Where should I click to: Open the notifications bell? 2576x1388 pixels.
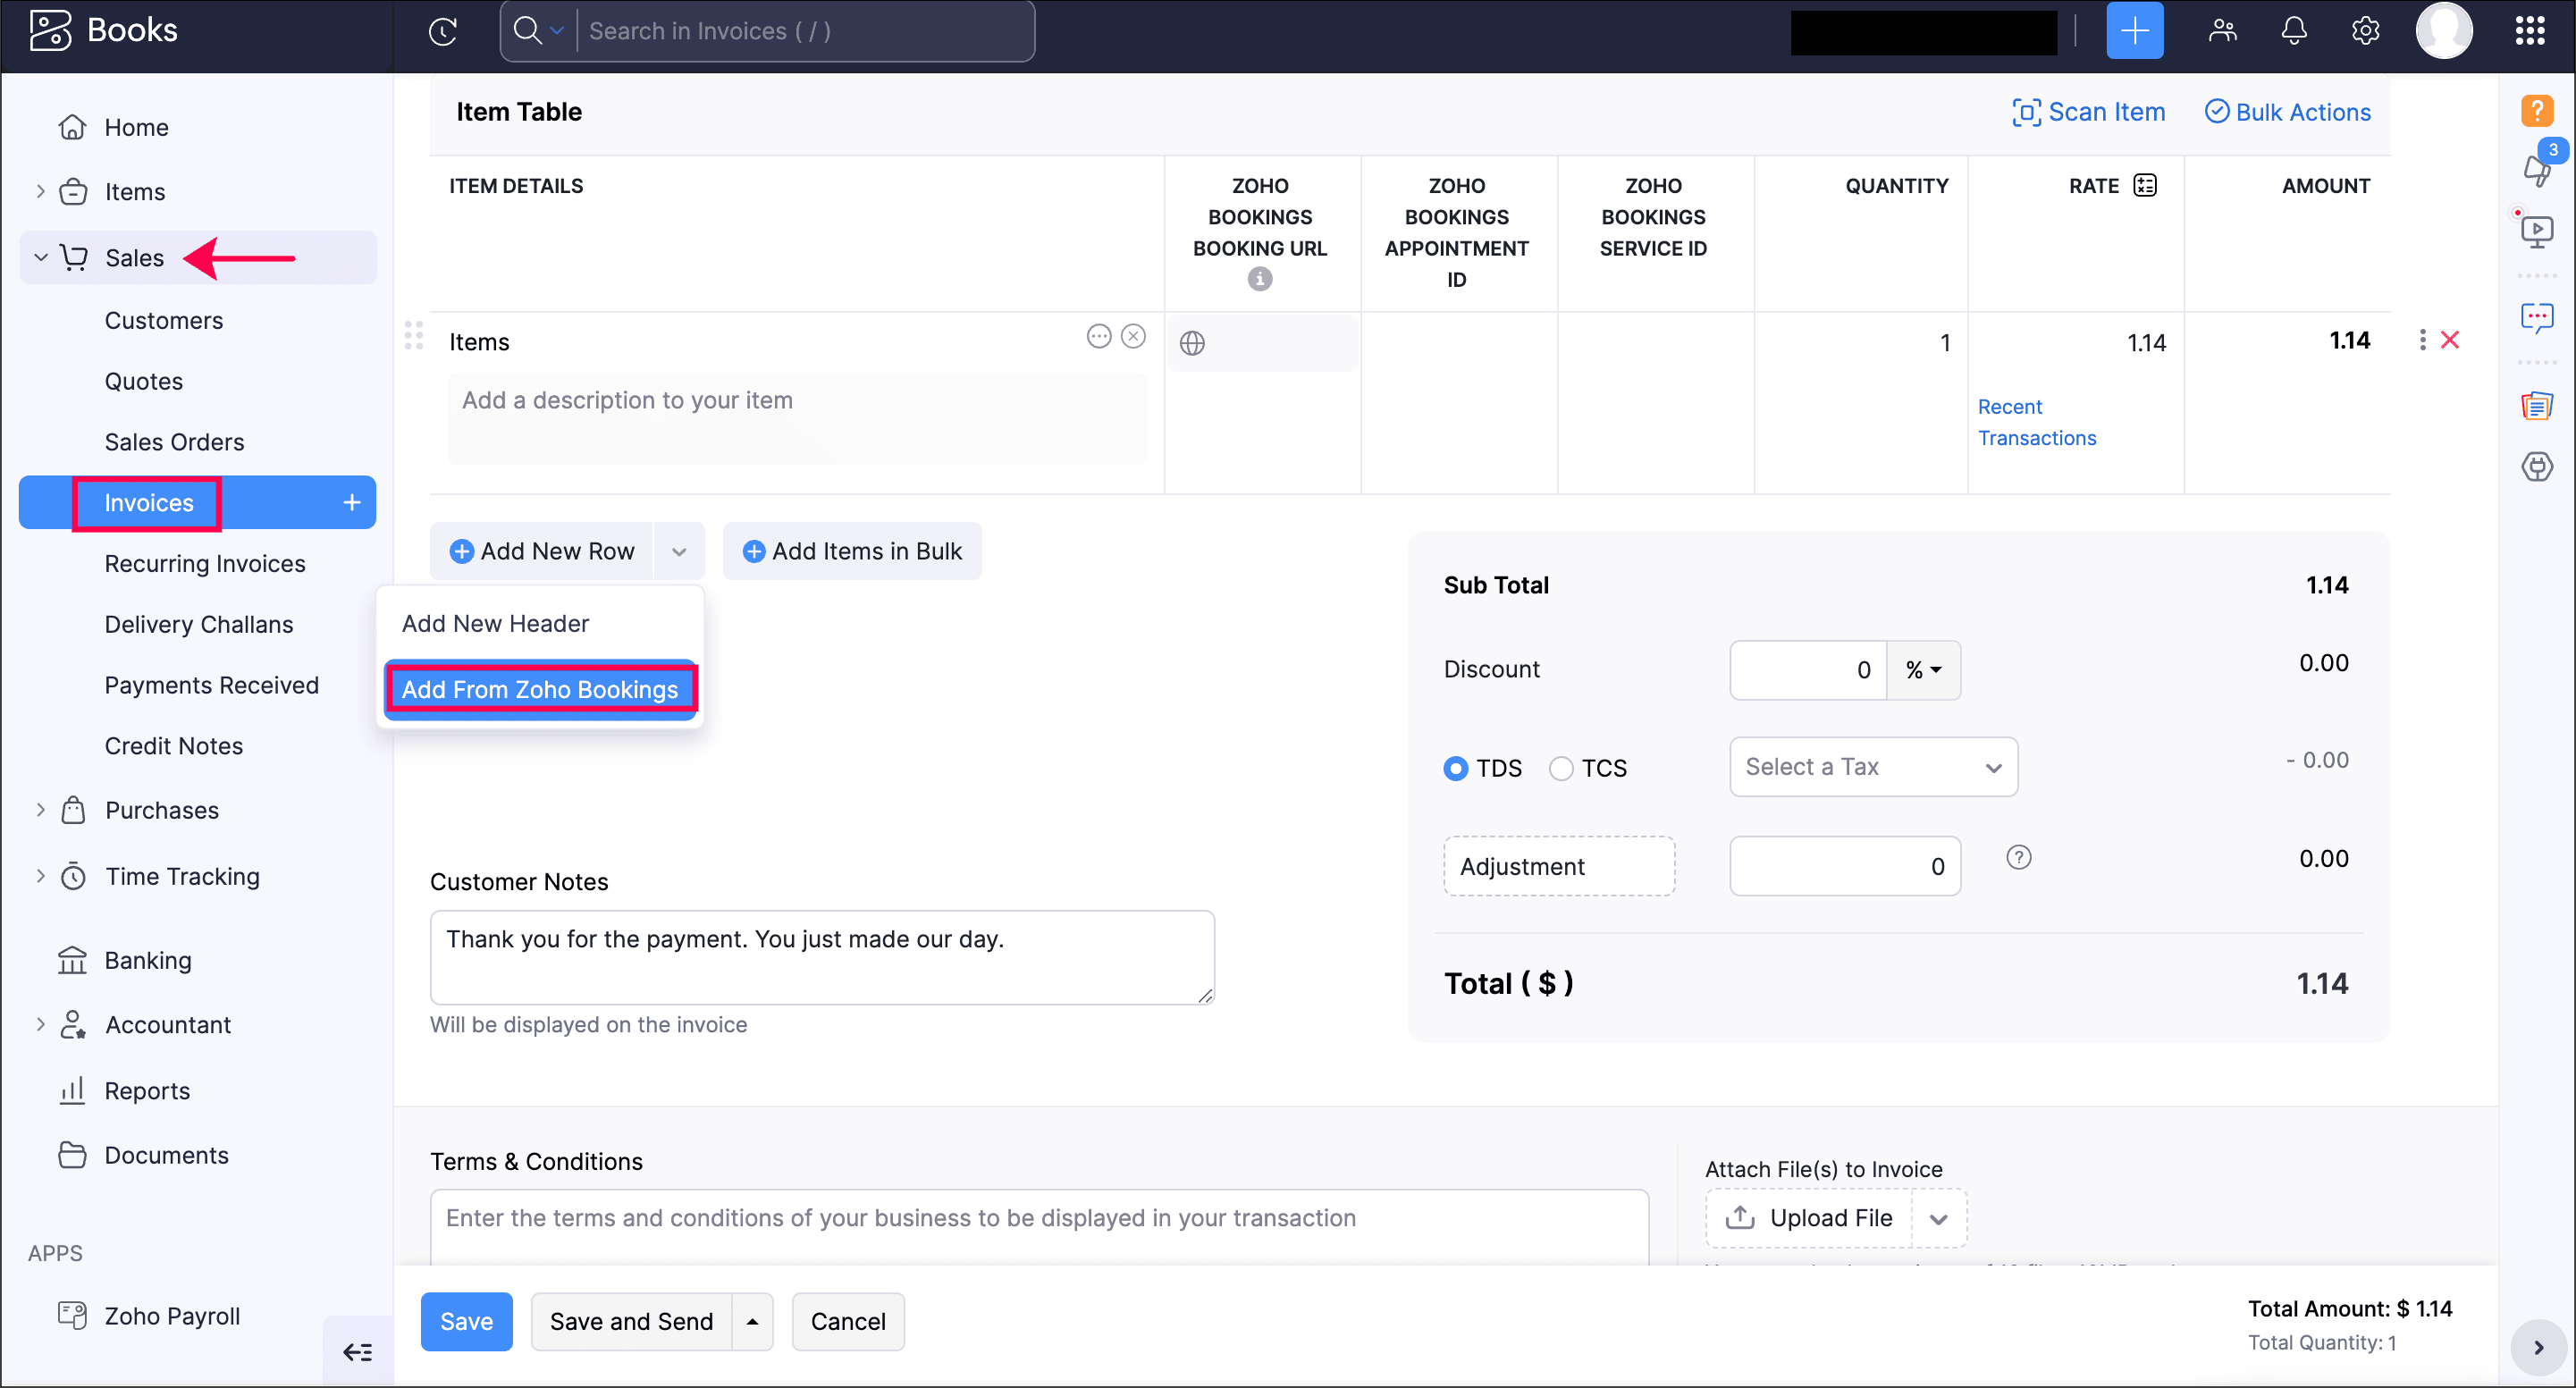2293,31
